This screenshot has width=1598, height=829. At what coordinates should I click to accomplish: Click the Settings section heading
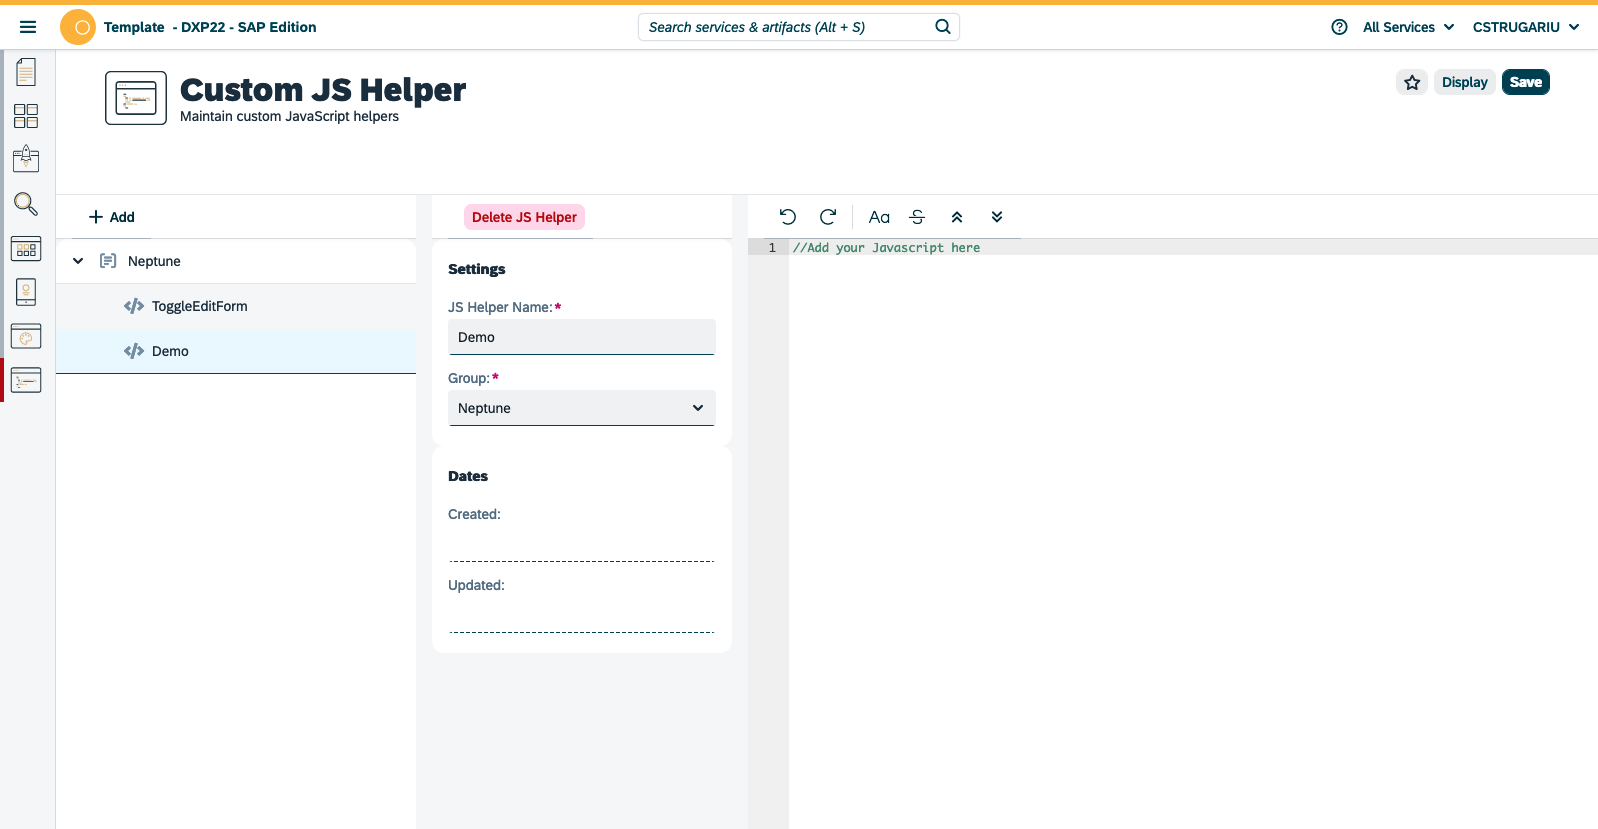477,269
